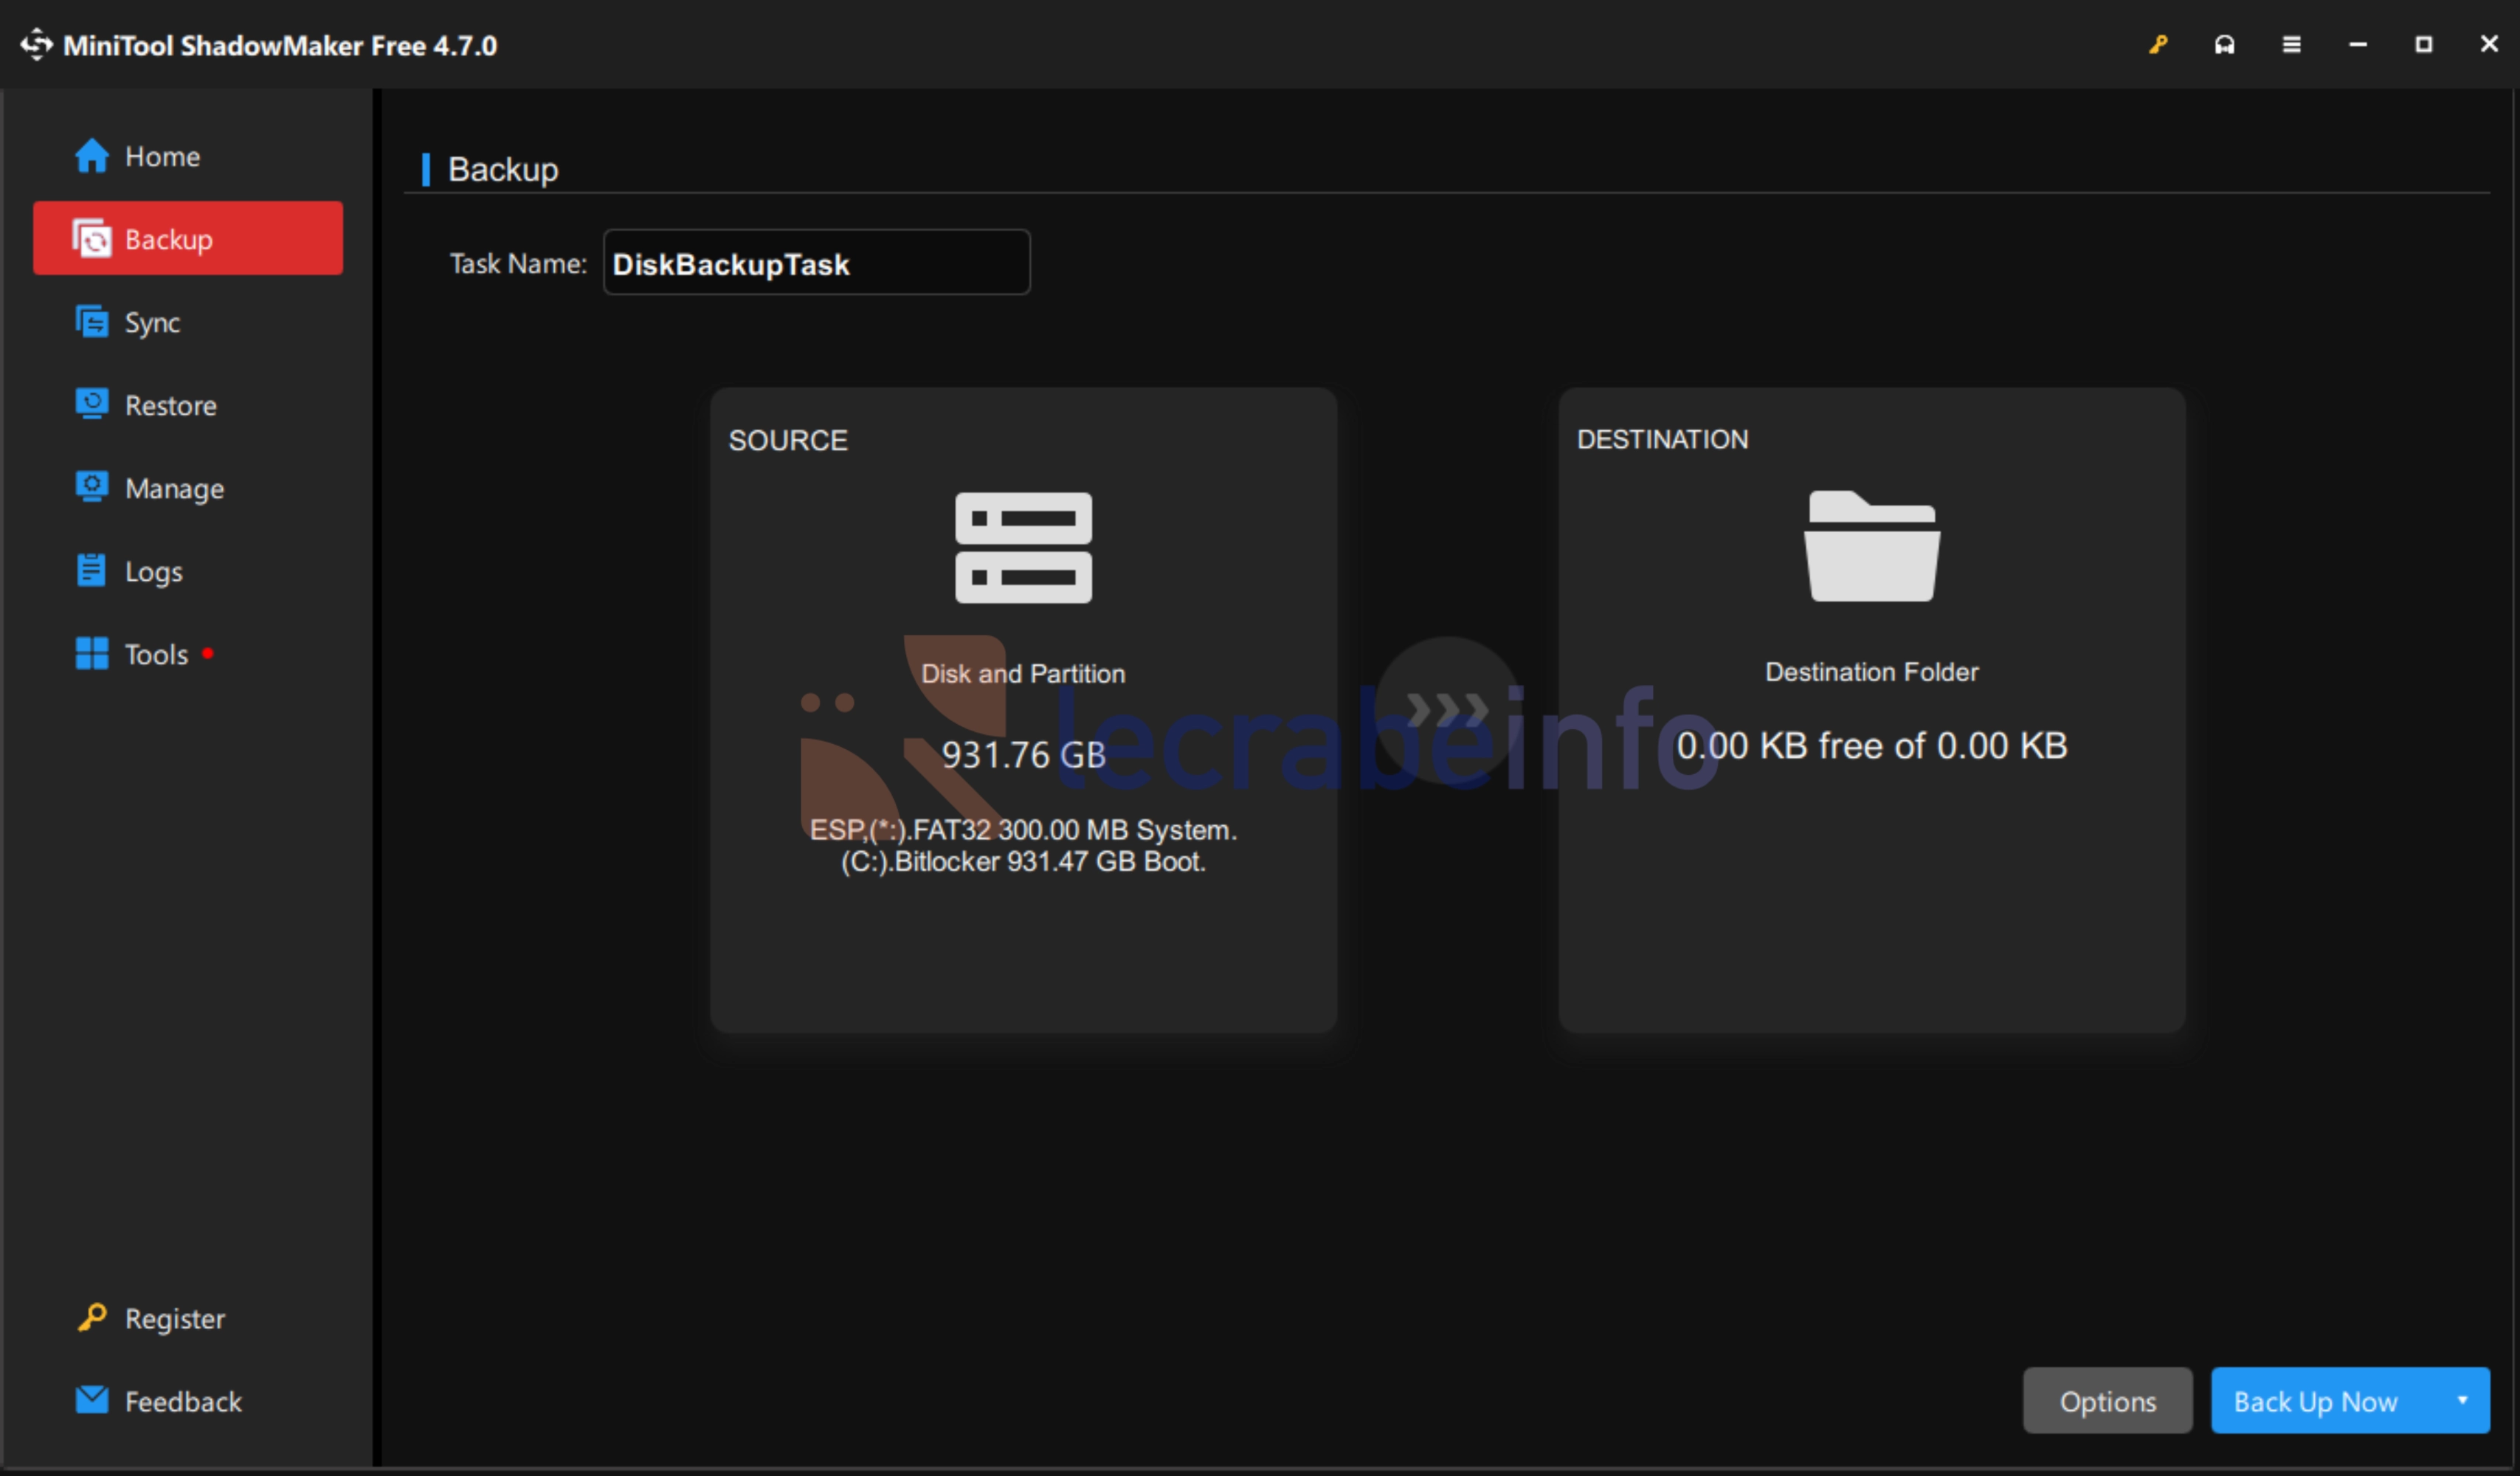This screenshot has width=2520, height=1476.
Task: Click the Feedback envelope icon
Action: (x=92, y=1399)
